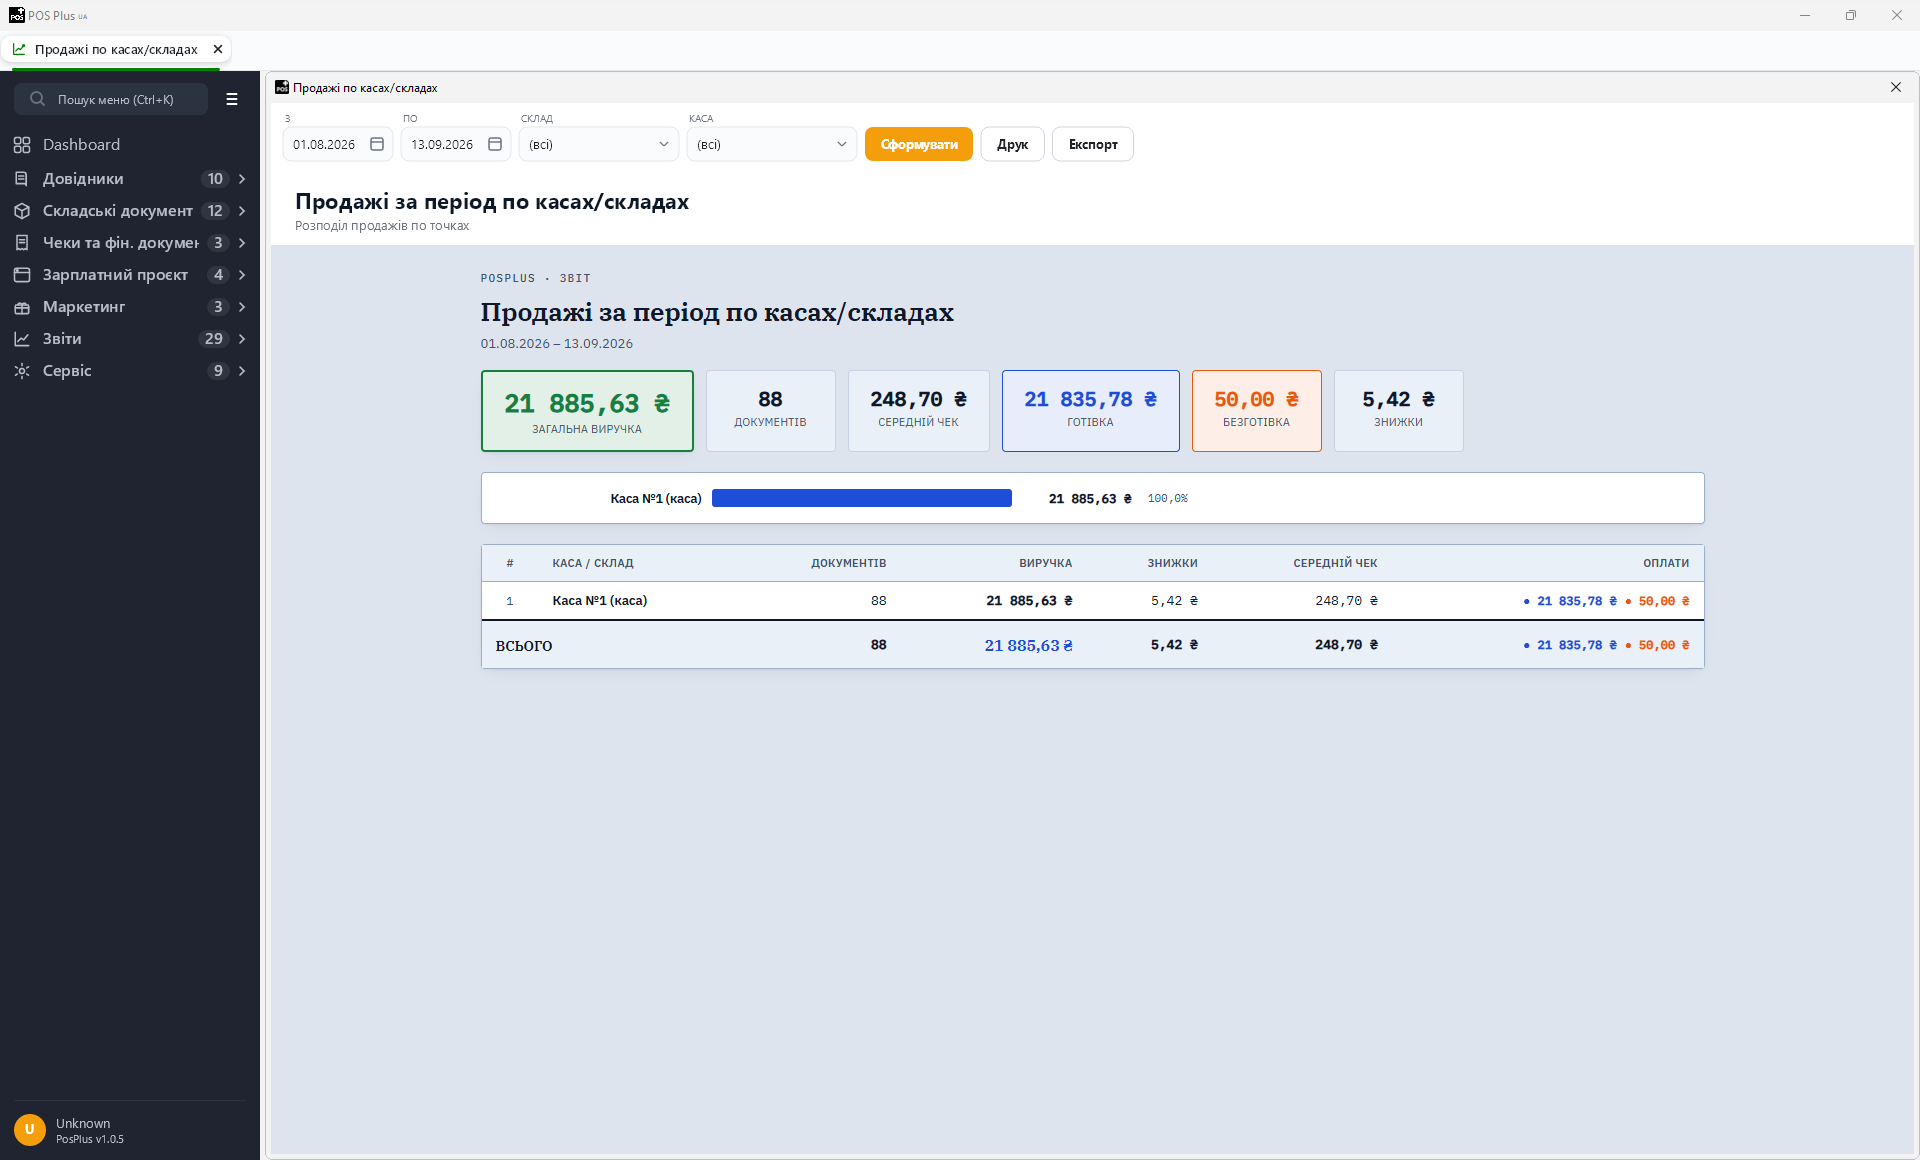Open Звіти menu item
This screenshot has height=1160, width=1920.
pos(130,339)
